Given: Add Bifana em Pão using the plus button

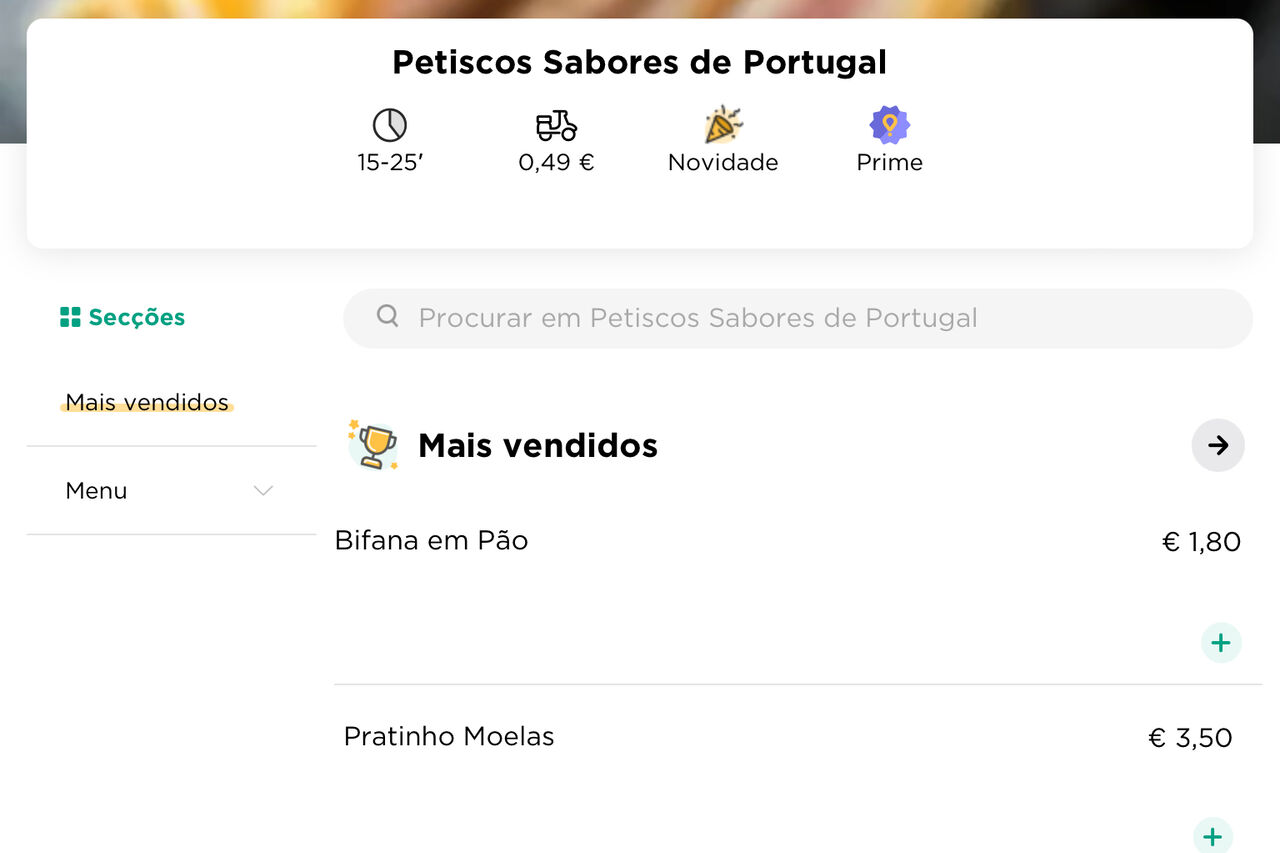Looking at the screenshot, I should (x=1221, y=642).
